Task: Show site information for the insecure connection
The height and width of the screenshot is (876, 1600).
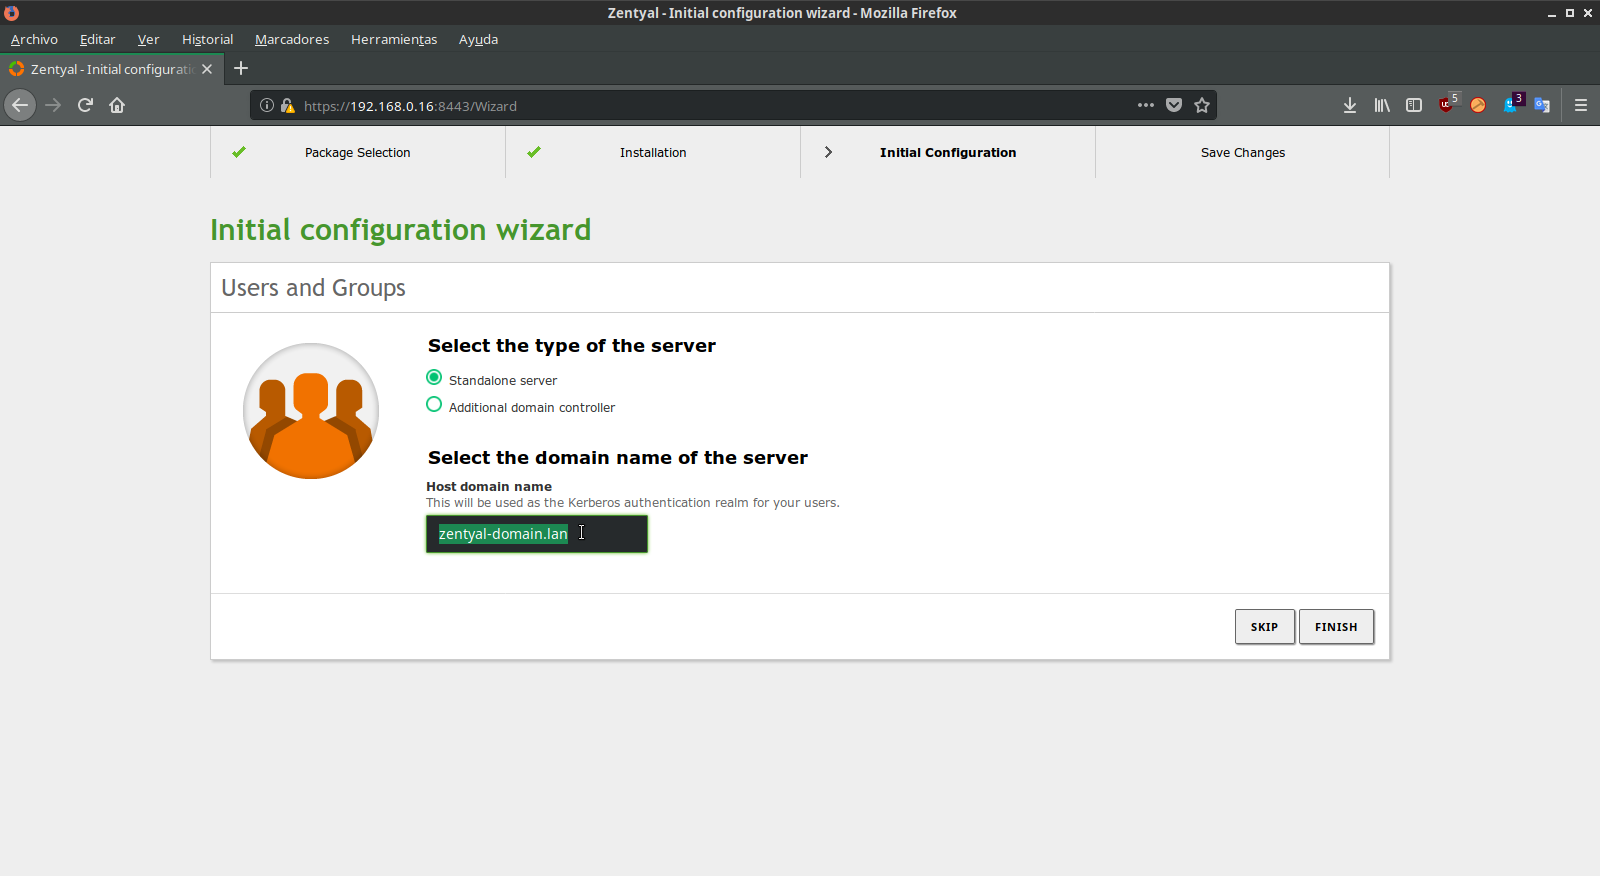Action: point(267,105)
